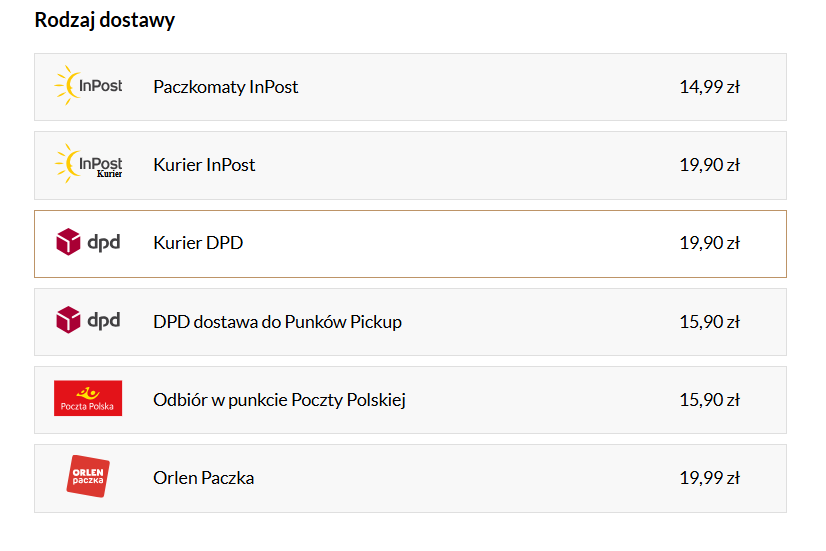Click the InPost Paczkomaty logo
Viewport: 826px width, 551px height.
[x=88, y=85]
